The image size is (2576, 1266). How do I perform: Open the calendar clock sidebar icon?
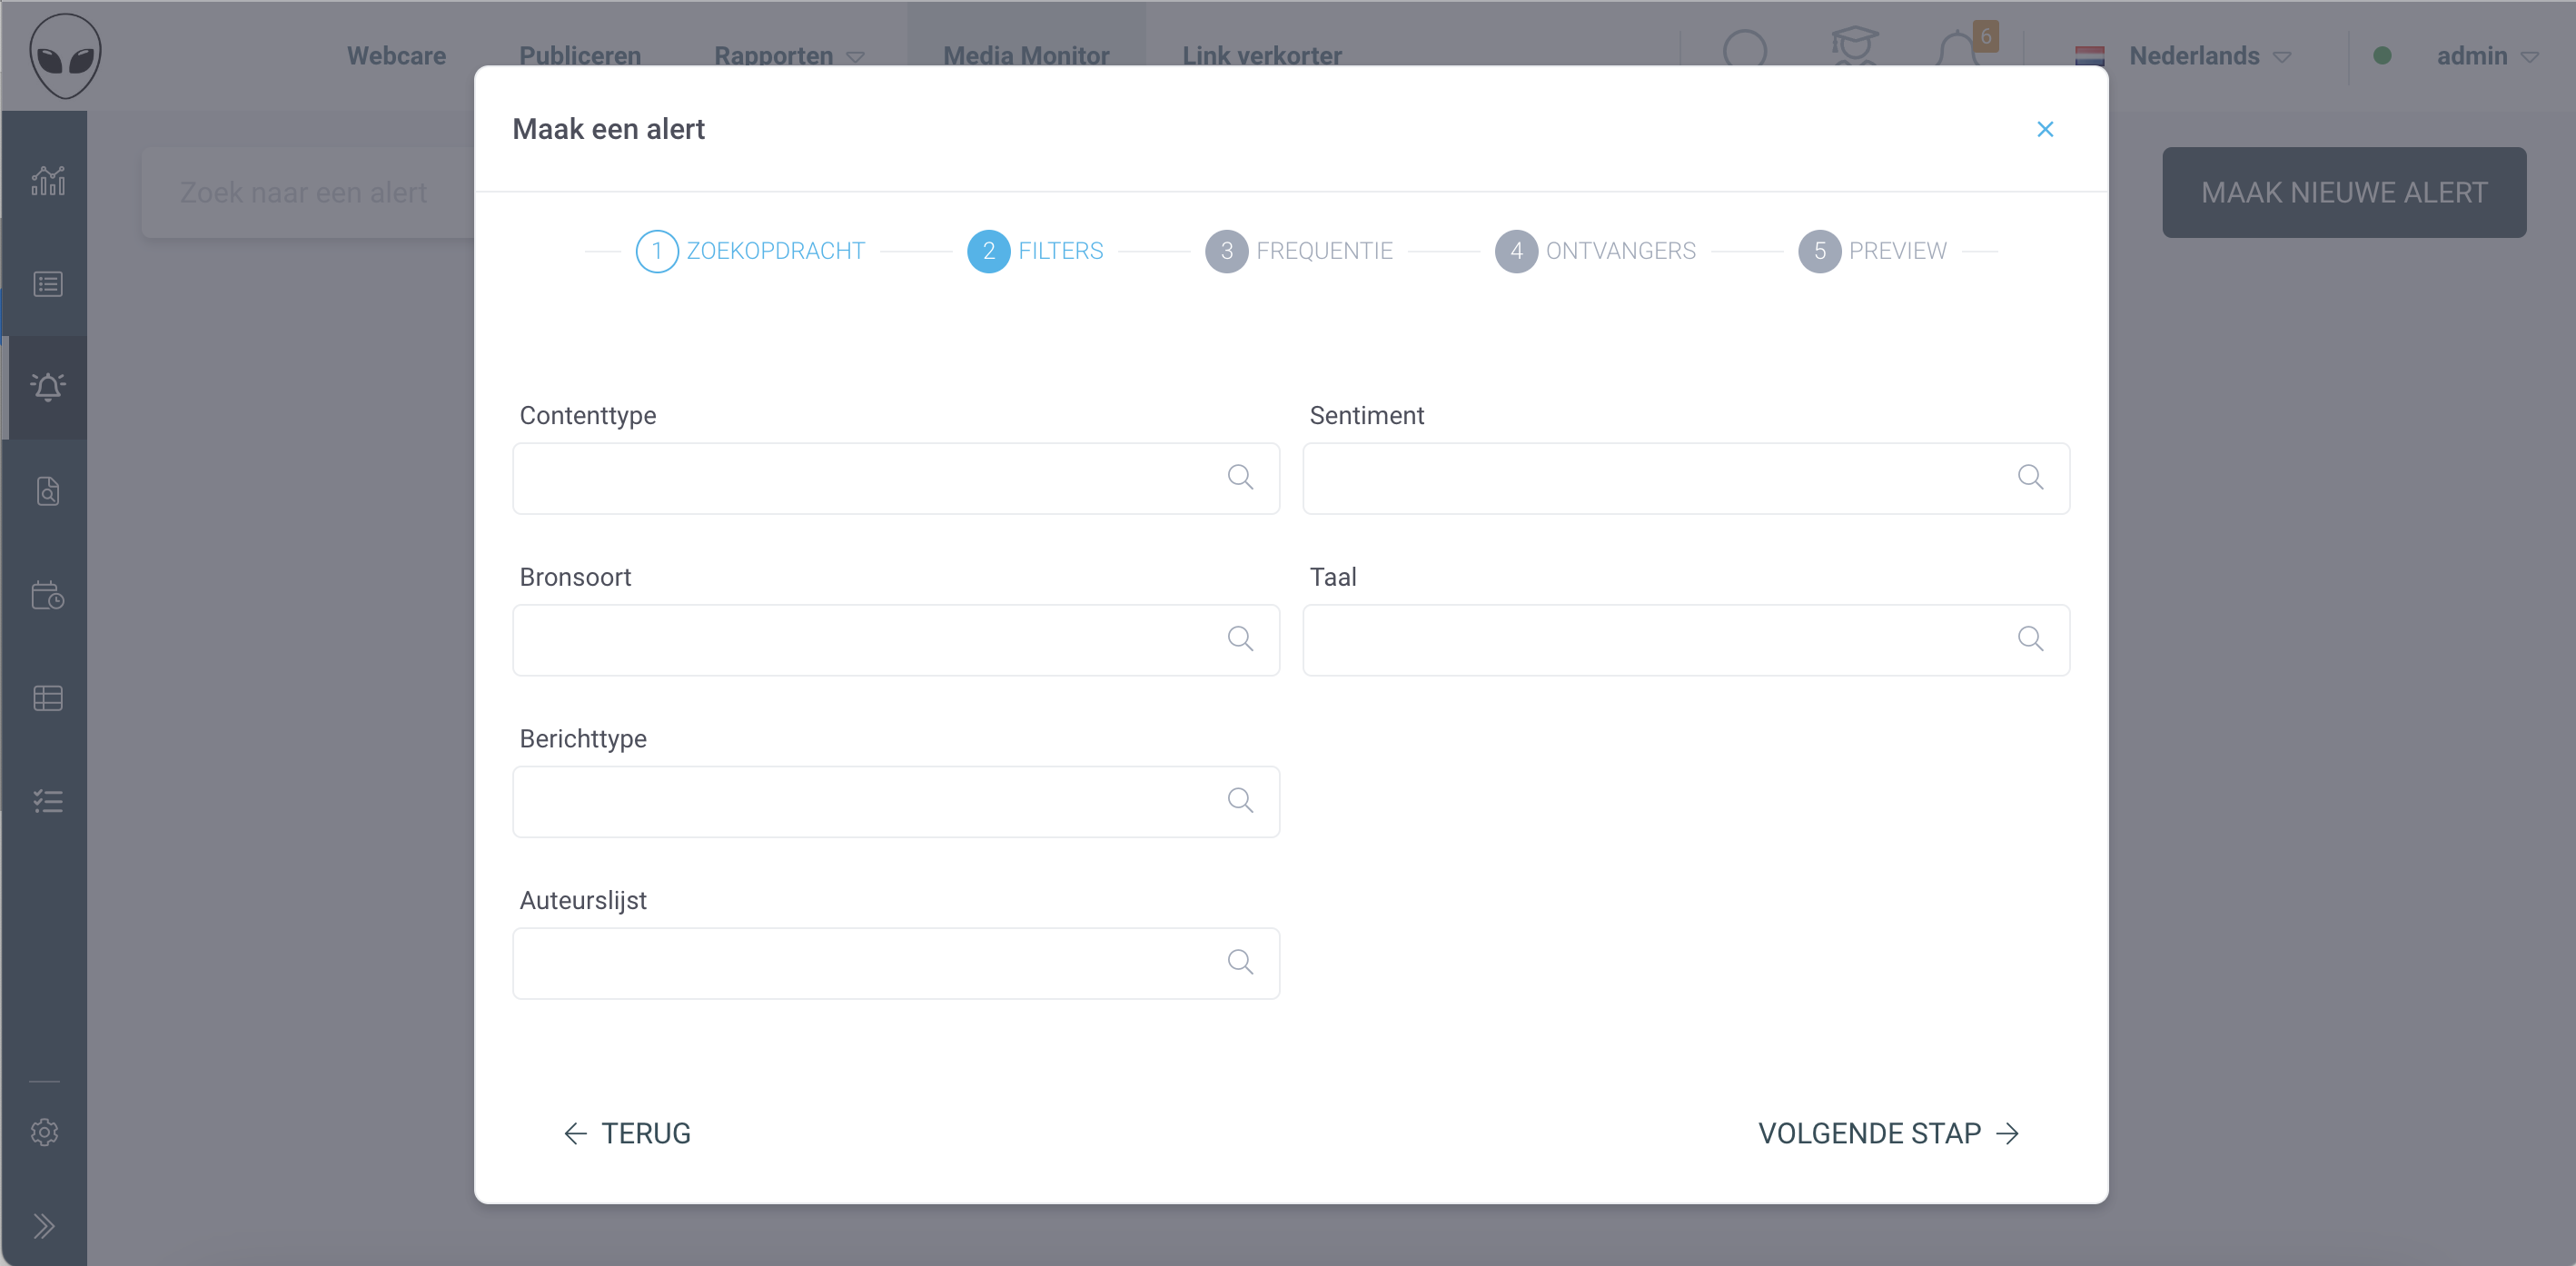(x=48, y=595)
